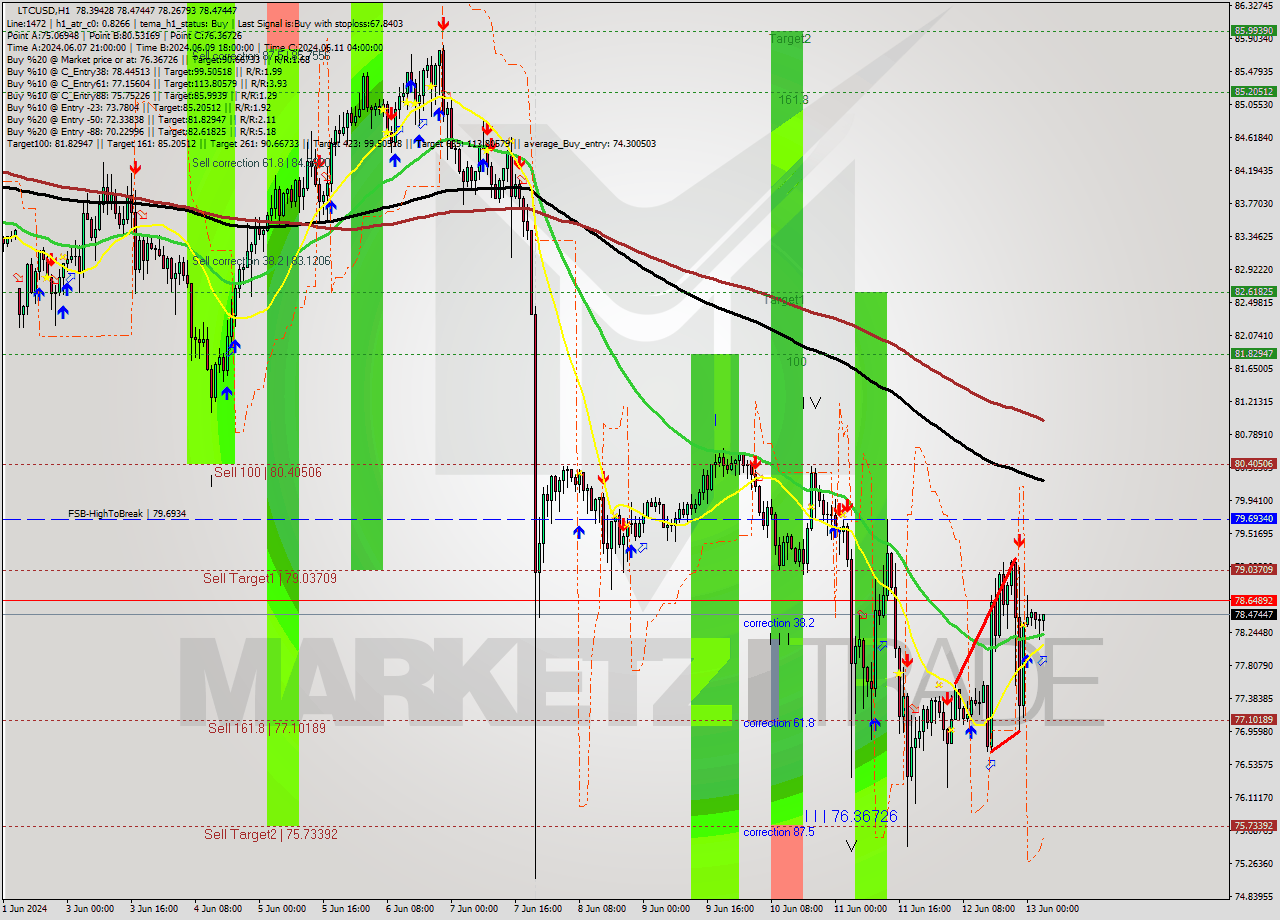
Task: Click the green 81.82947 price tag
Action: [1254, 353]
